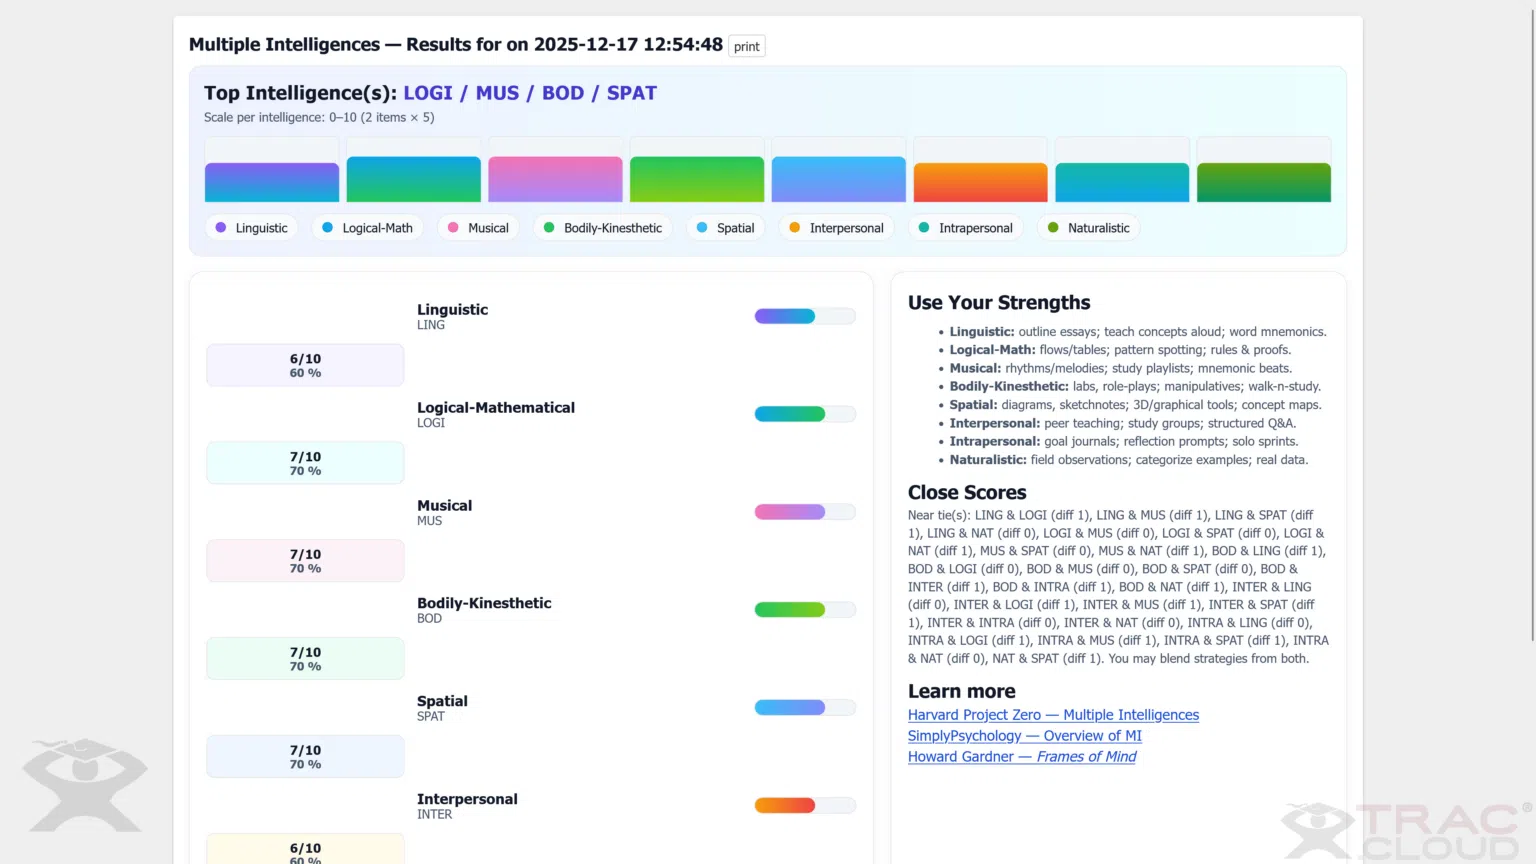The image size is (1536, 864).
Task: Select the Musical legend chip
Action: click(x=478, y=228)
